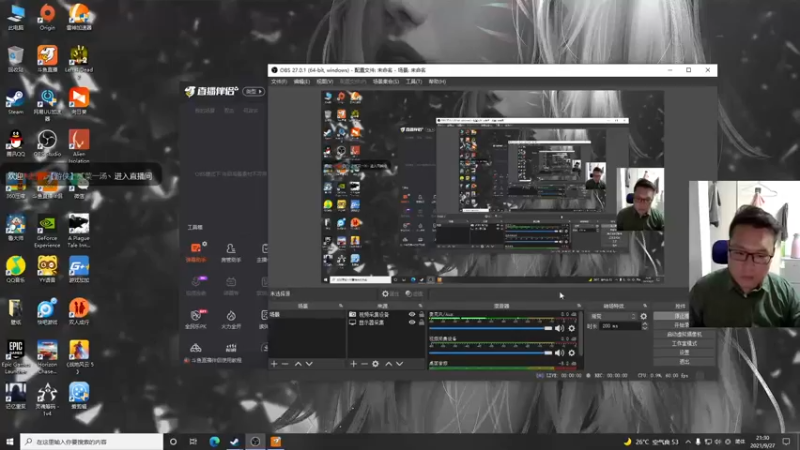
Task: Open scene transition properties gear
Action: pos(643,316)
